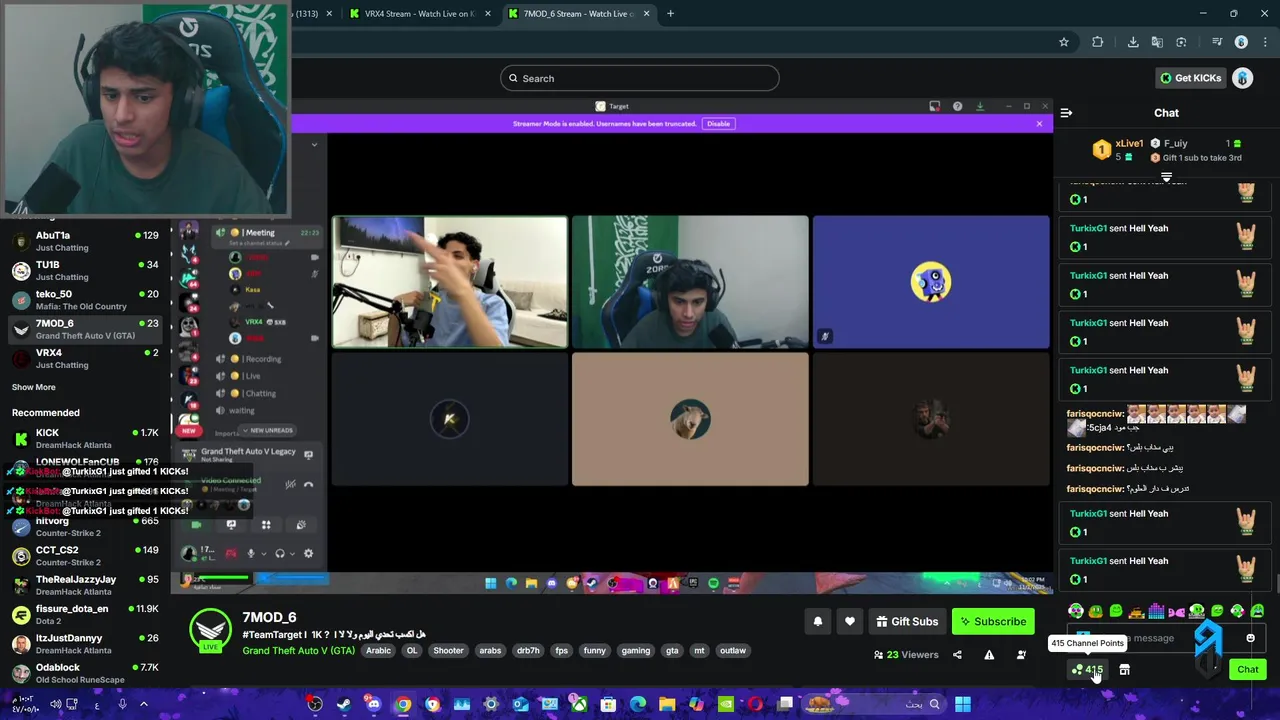Expand the chat leaderboard handle

pos(1166,177)
